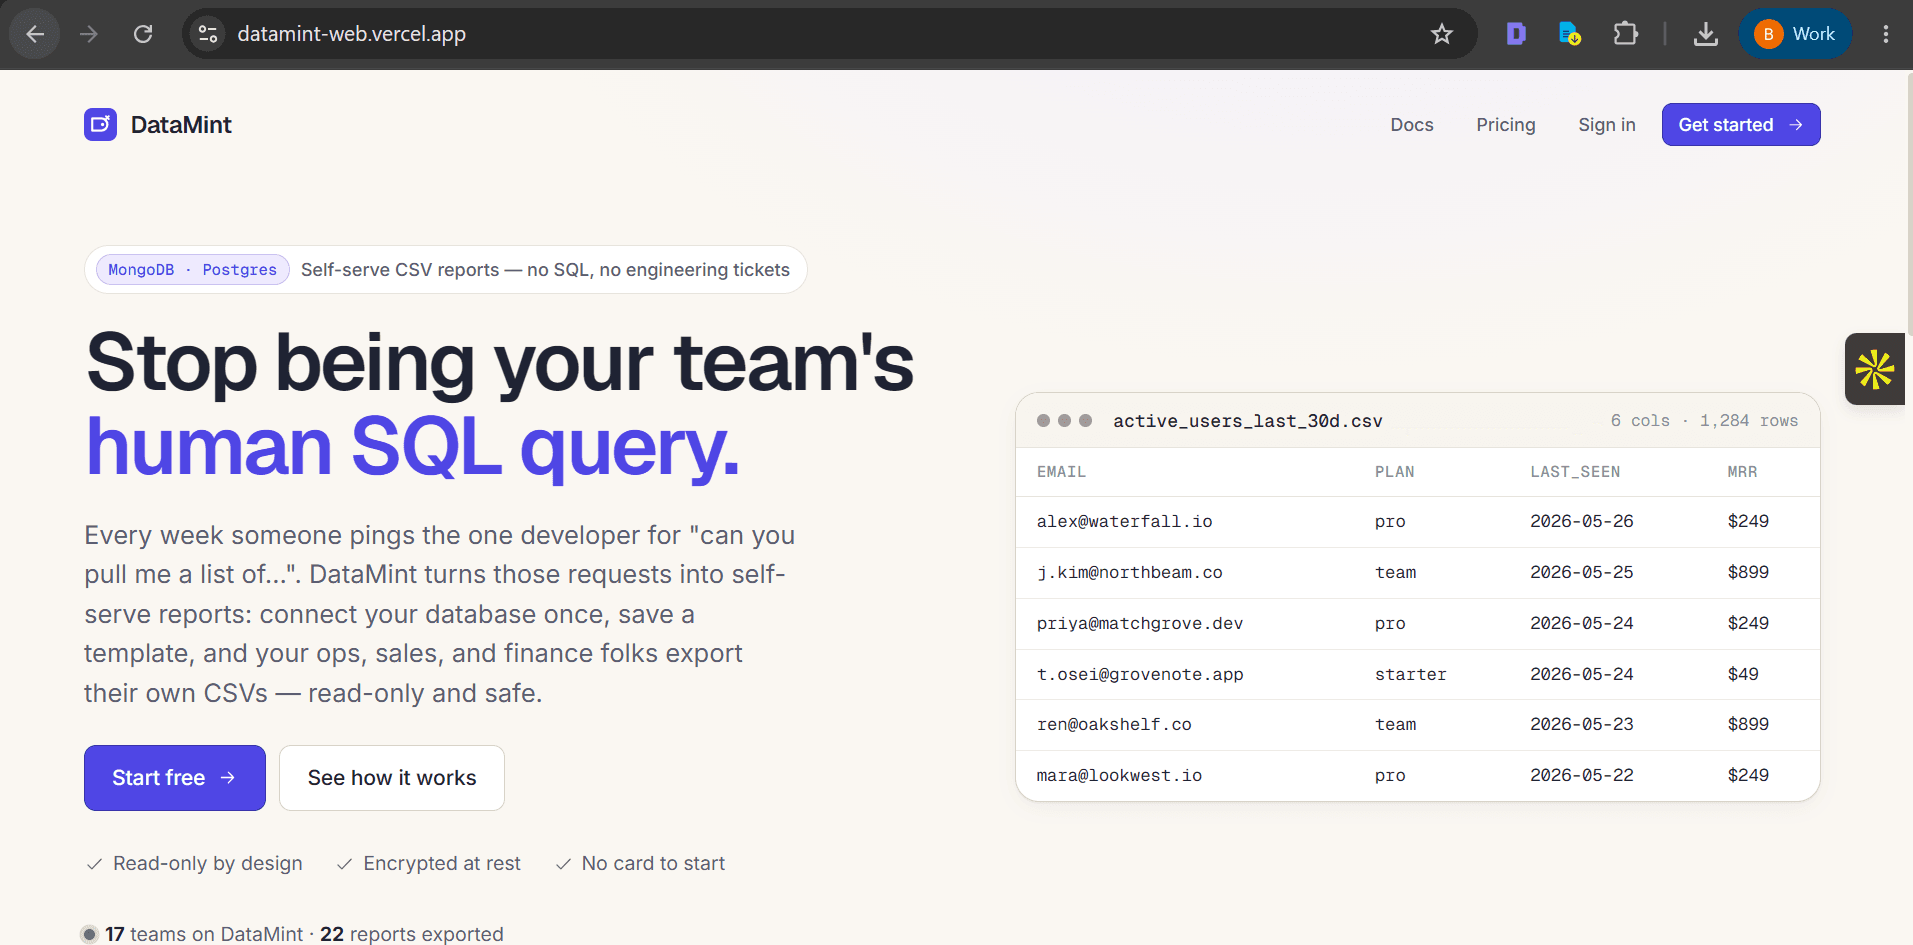Screen dimensions: 1913x945
Task: Select the ren@oakshelf.co email cell
Action: [1114, 725]
